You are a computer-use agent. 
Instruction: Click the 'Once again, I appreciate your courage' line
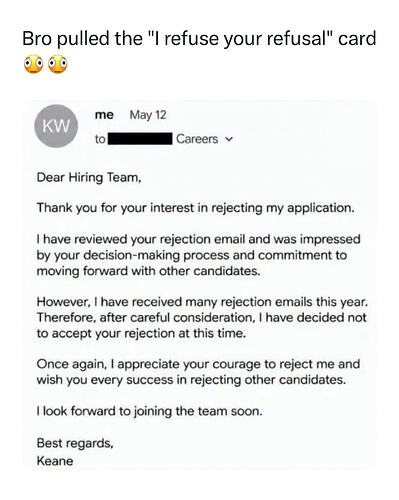[198, 364]
